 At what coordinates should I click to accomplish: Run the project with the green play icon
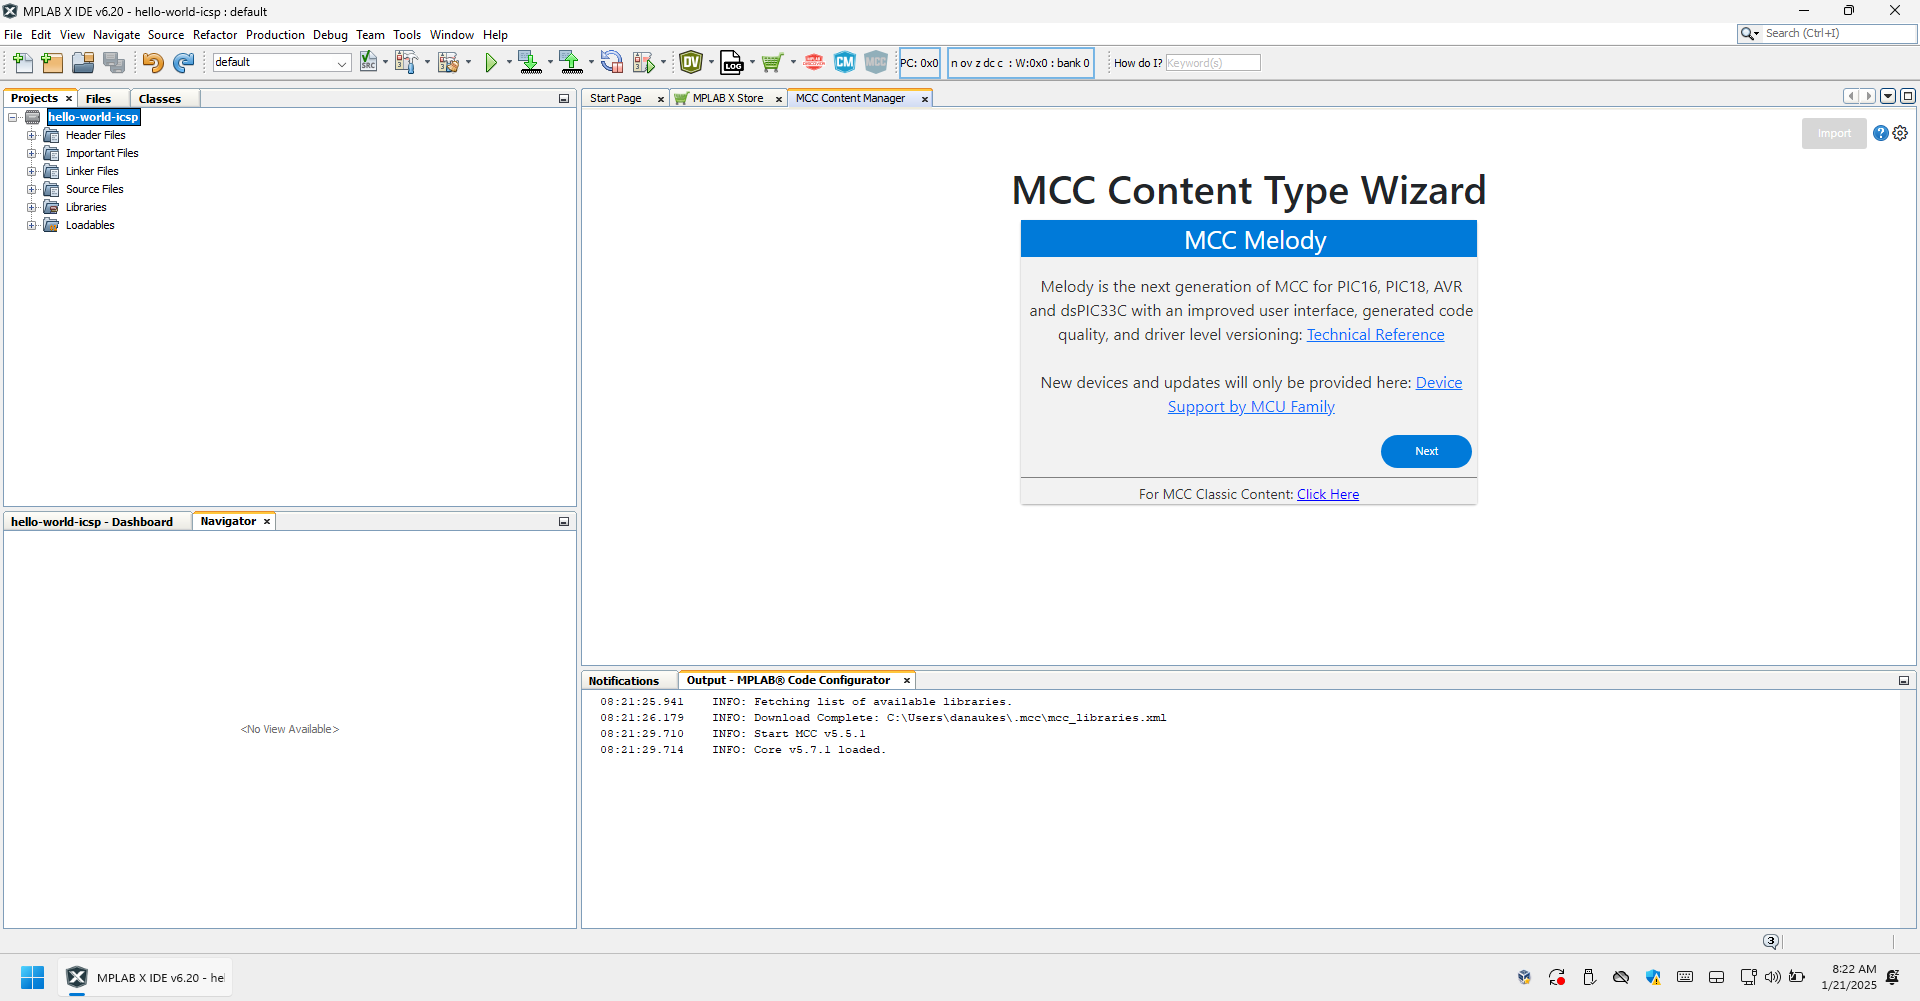(x=491, y=63)
